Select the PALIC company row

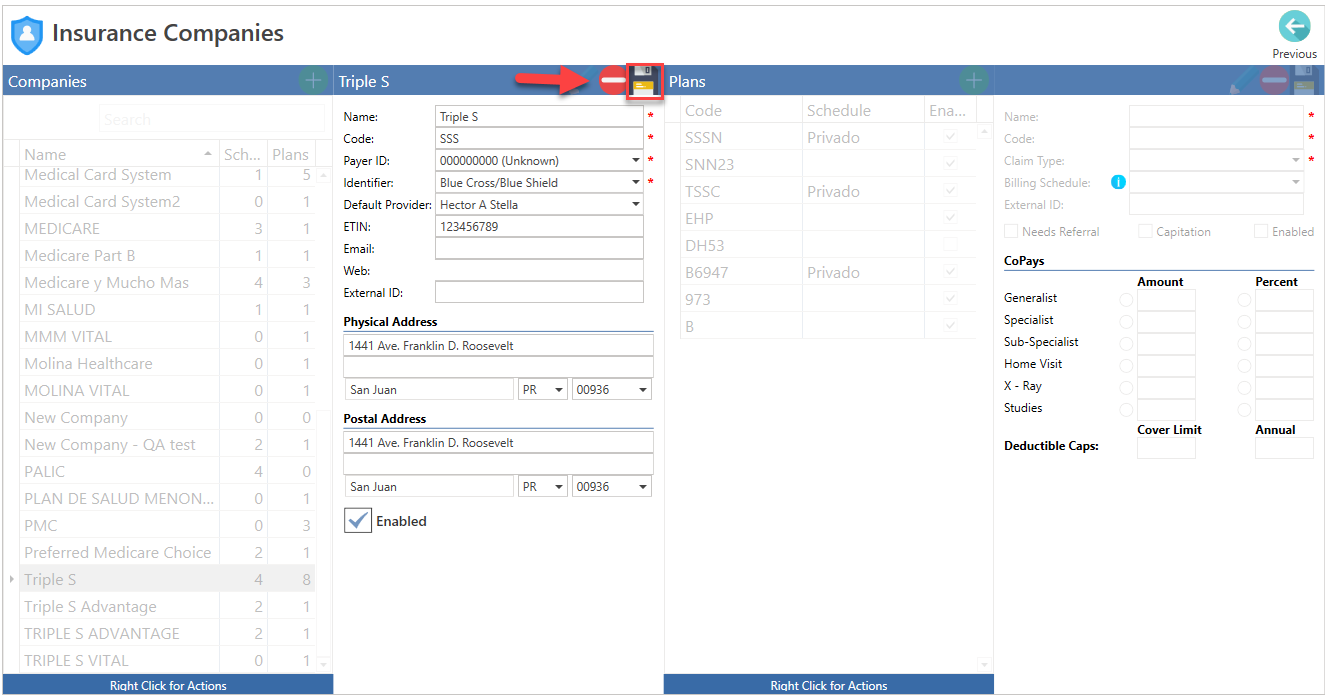167,472
